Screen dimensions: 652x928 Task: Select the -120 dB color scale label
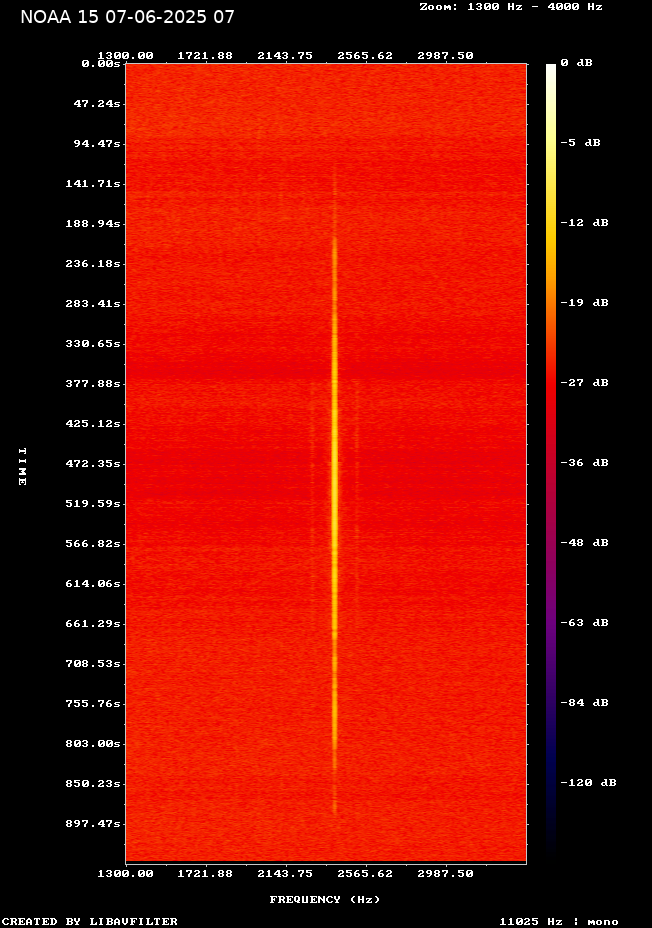(x=587, y=783)
